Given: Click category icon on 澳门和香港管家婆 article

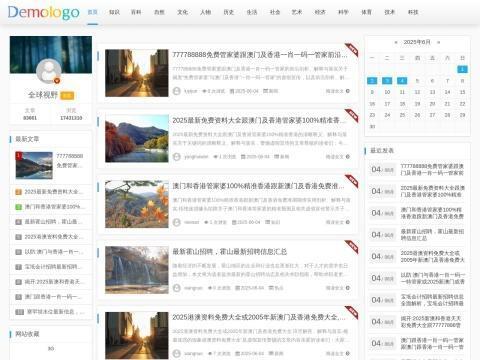Looking at the screenshot, I should click(268, 222).
